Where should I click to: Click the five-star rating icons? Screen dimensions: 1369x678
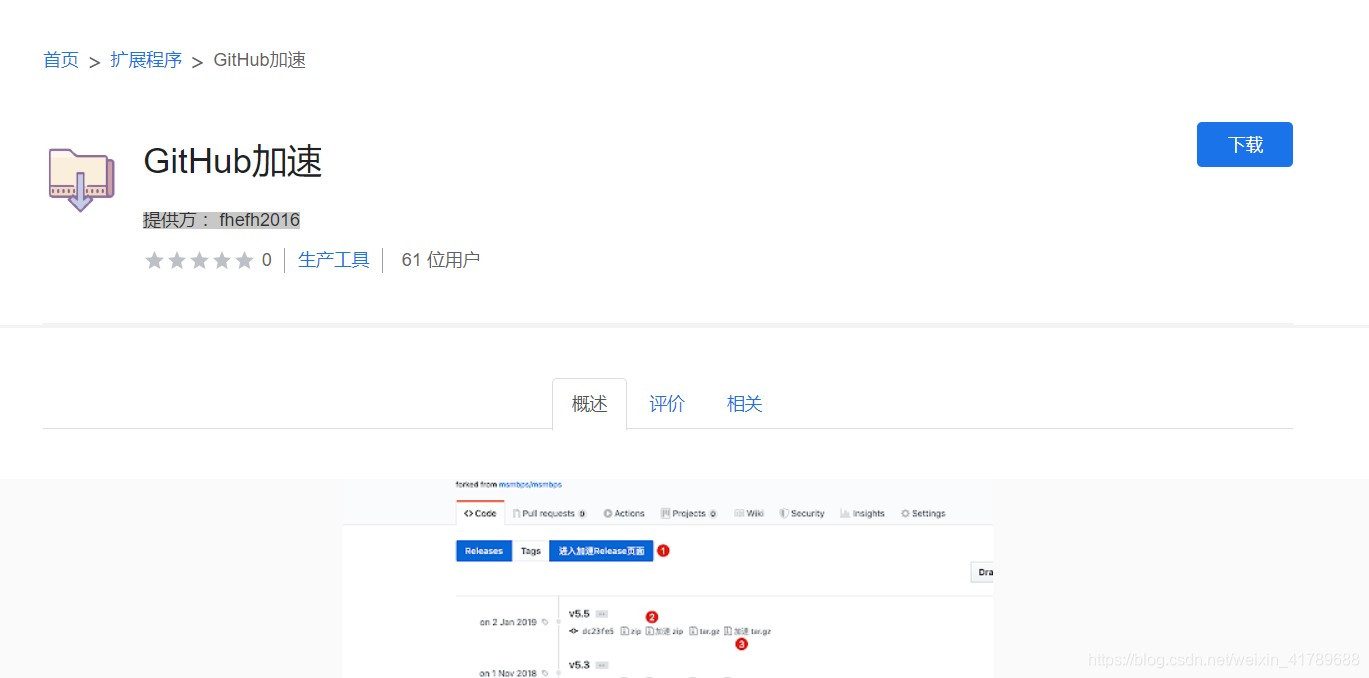pos(199,260)
